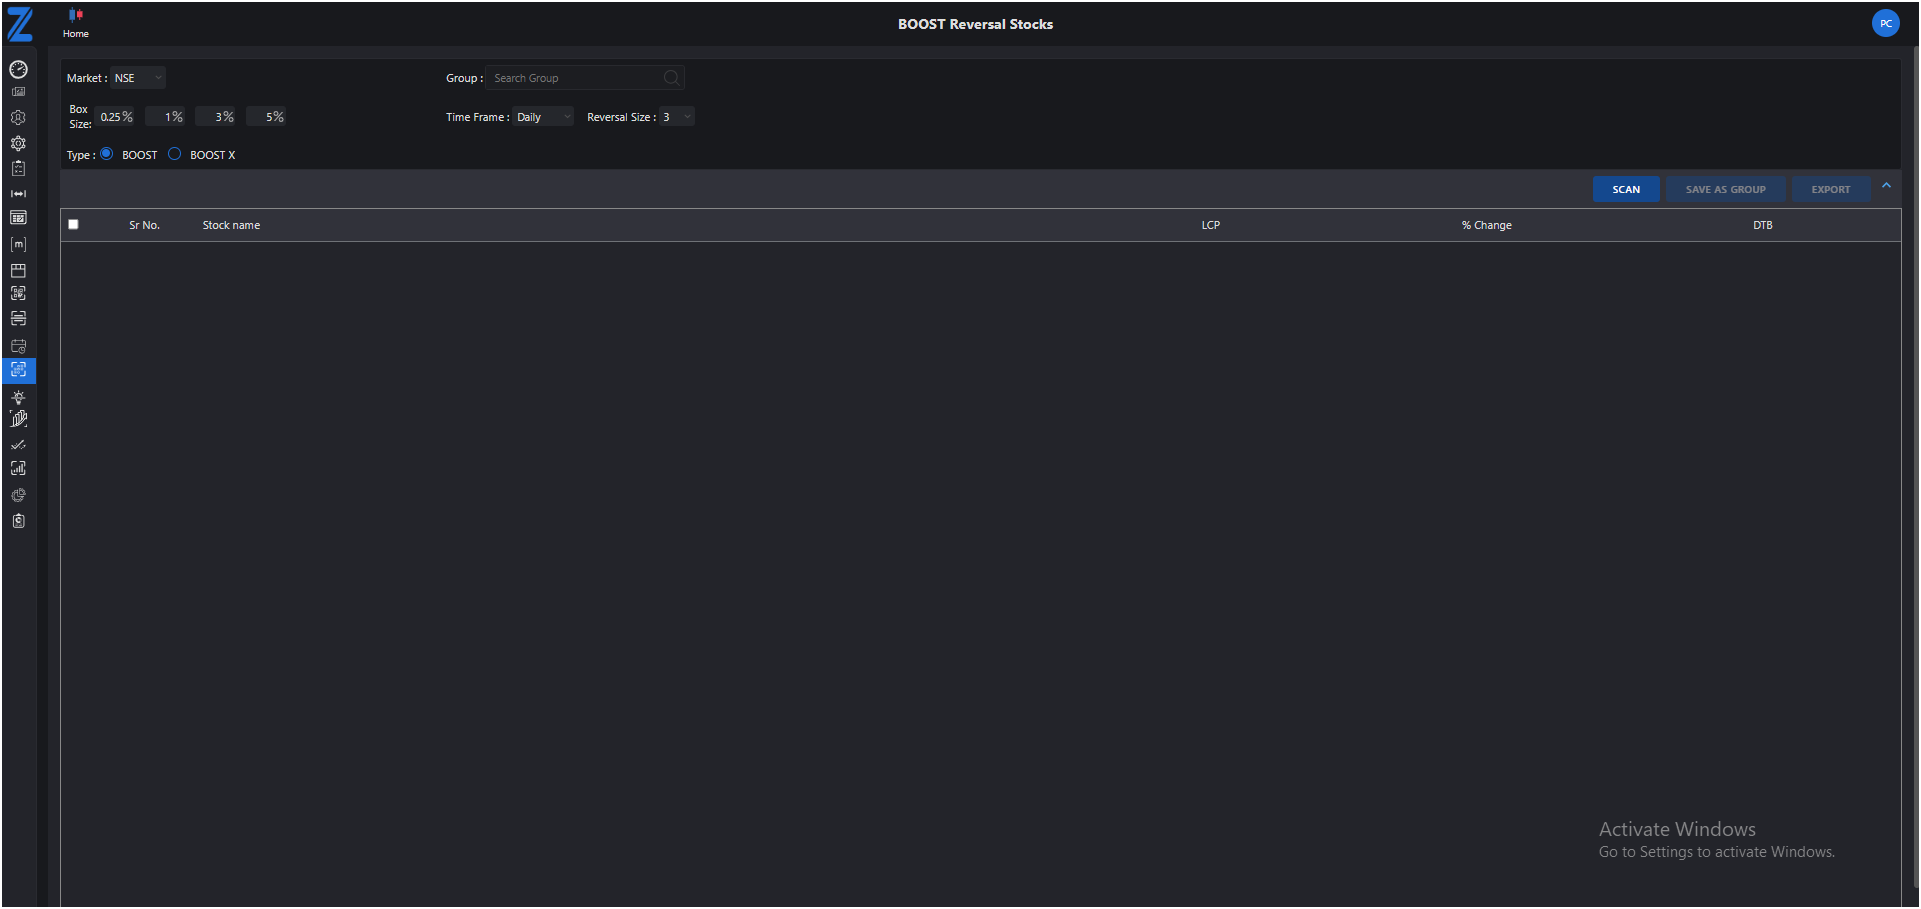
Task: Click the magnifier icon in Group search
Action: point(671,77)
